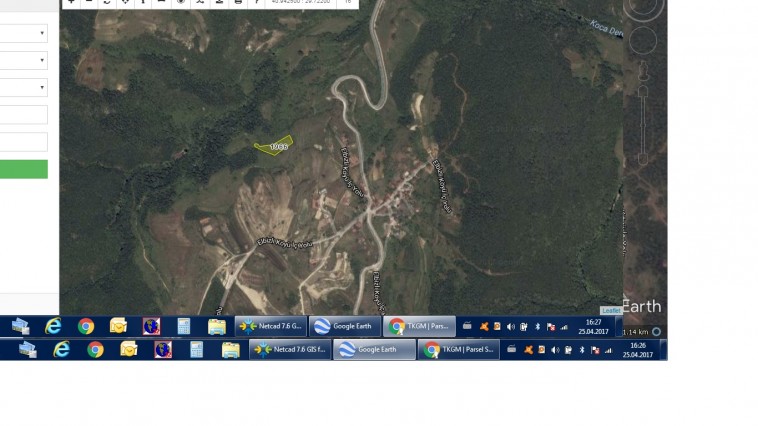758x426 pixels.
Task: Click the zoom in plus icon on map toolbar
Action: [x=71, y=2]
